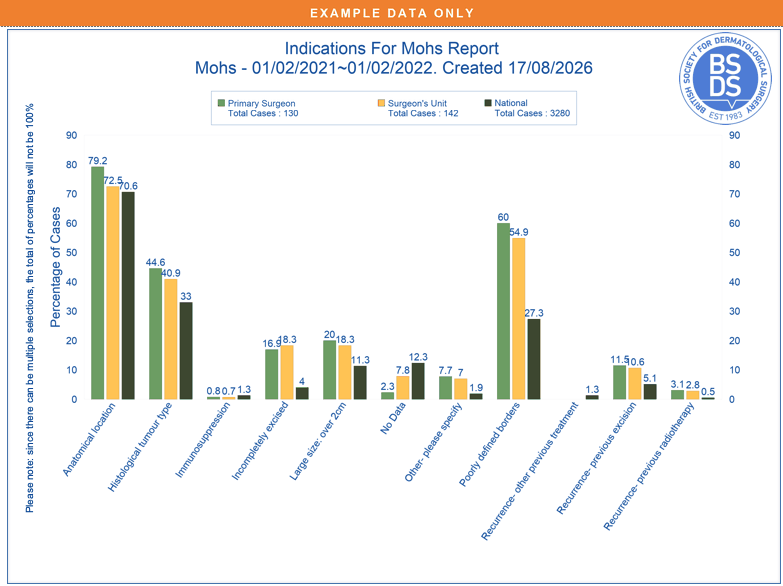
Task: Click the 'Other- please specify' category label
Action: point(433,442)
